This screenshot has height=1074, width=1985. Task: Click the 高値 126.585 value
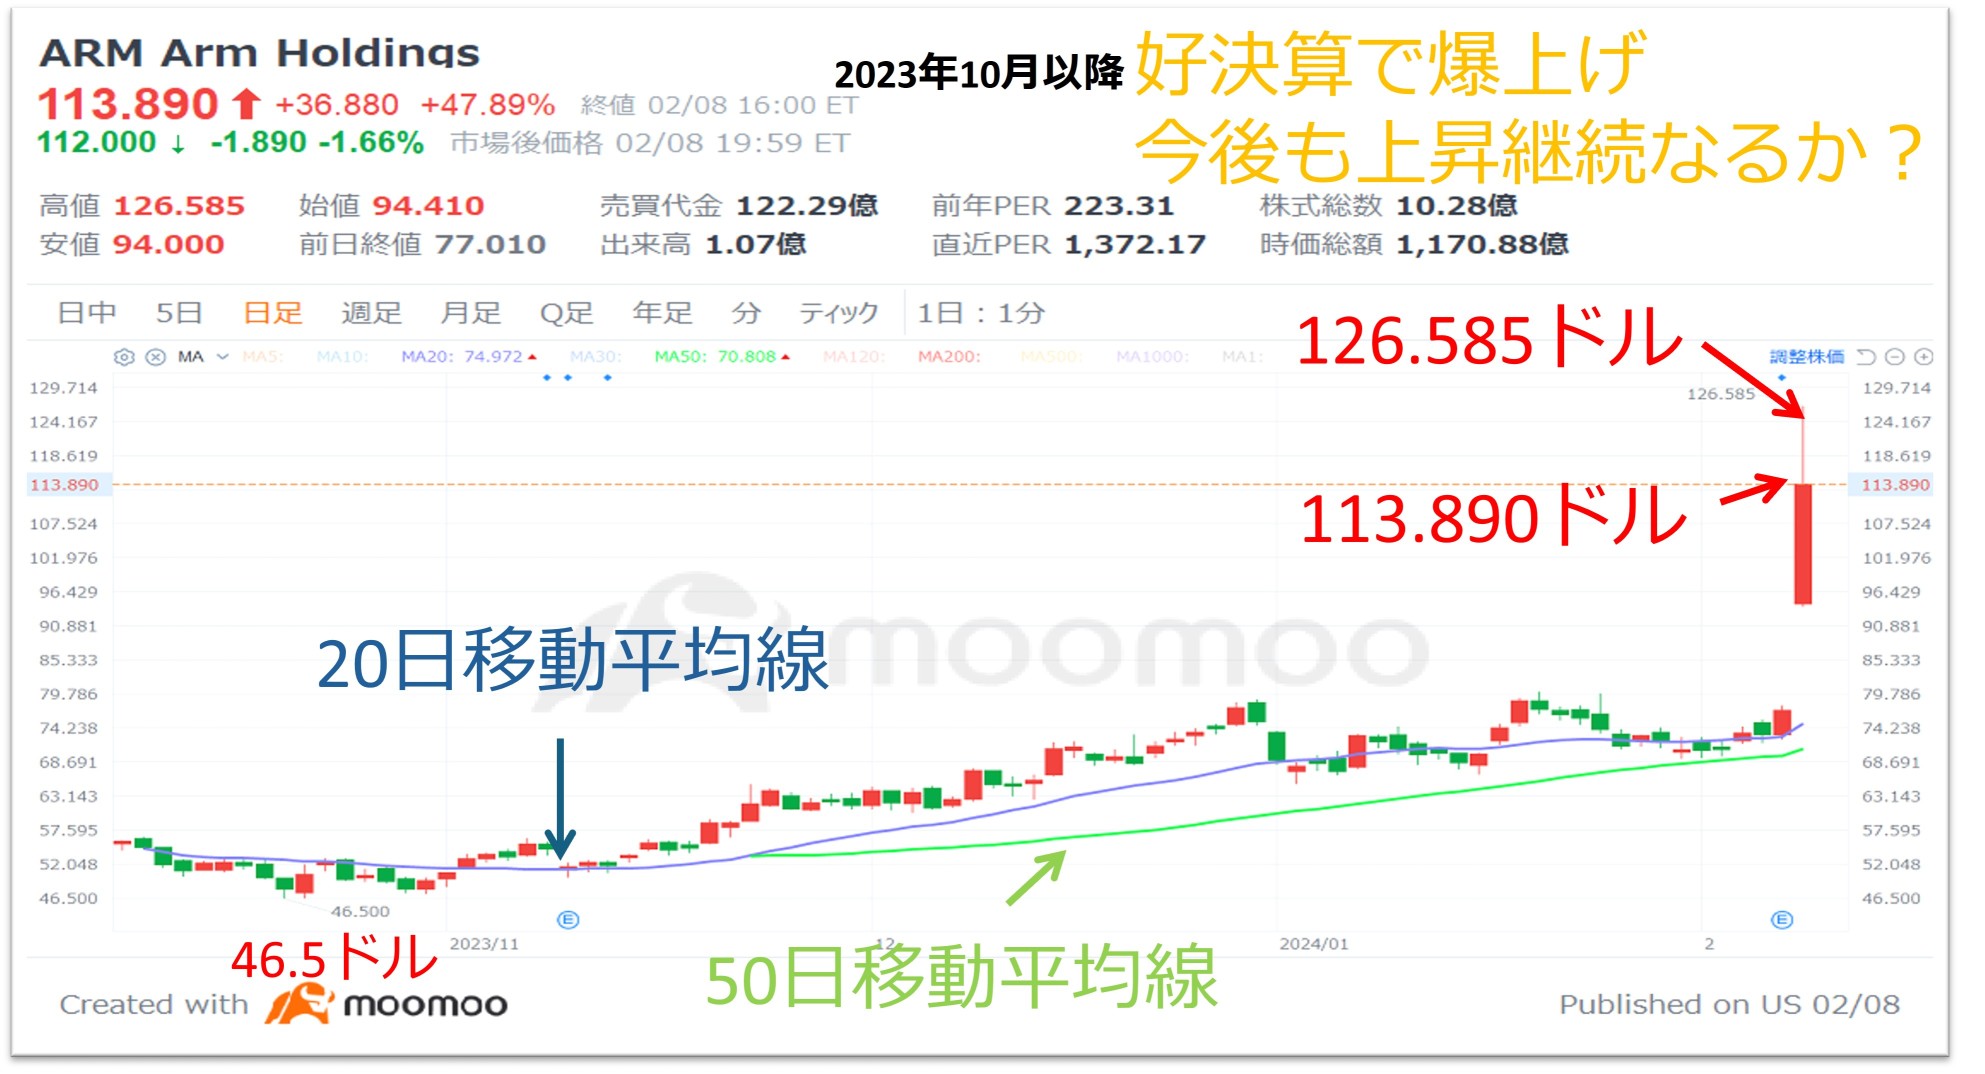[x=179, y=206]
